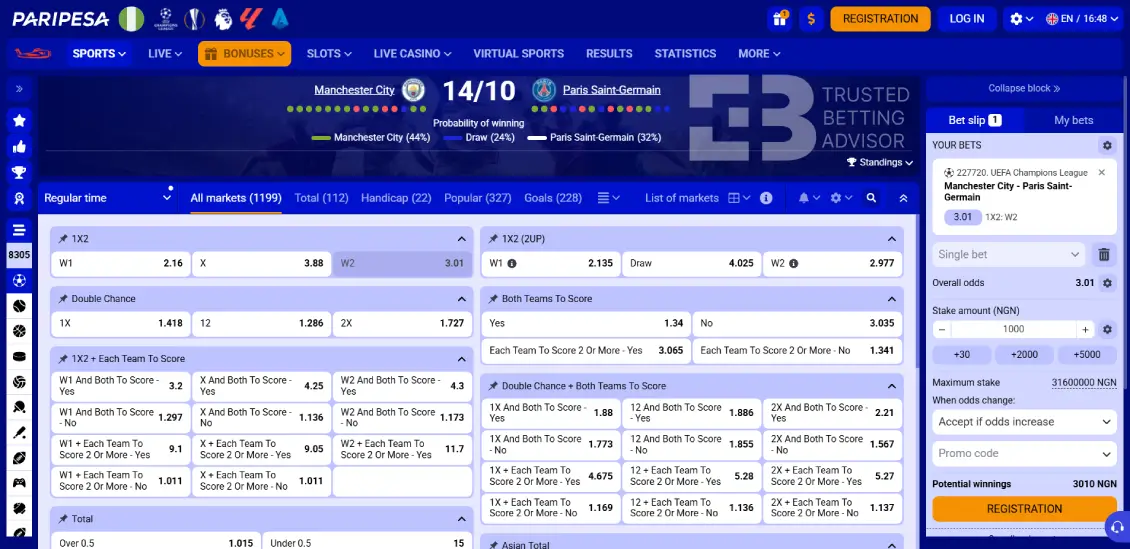This screenshot has height=549, width=1130.
Task: Open overall odds settings gear
Action: click(1108, 282)
